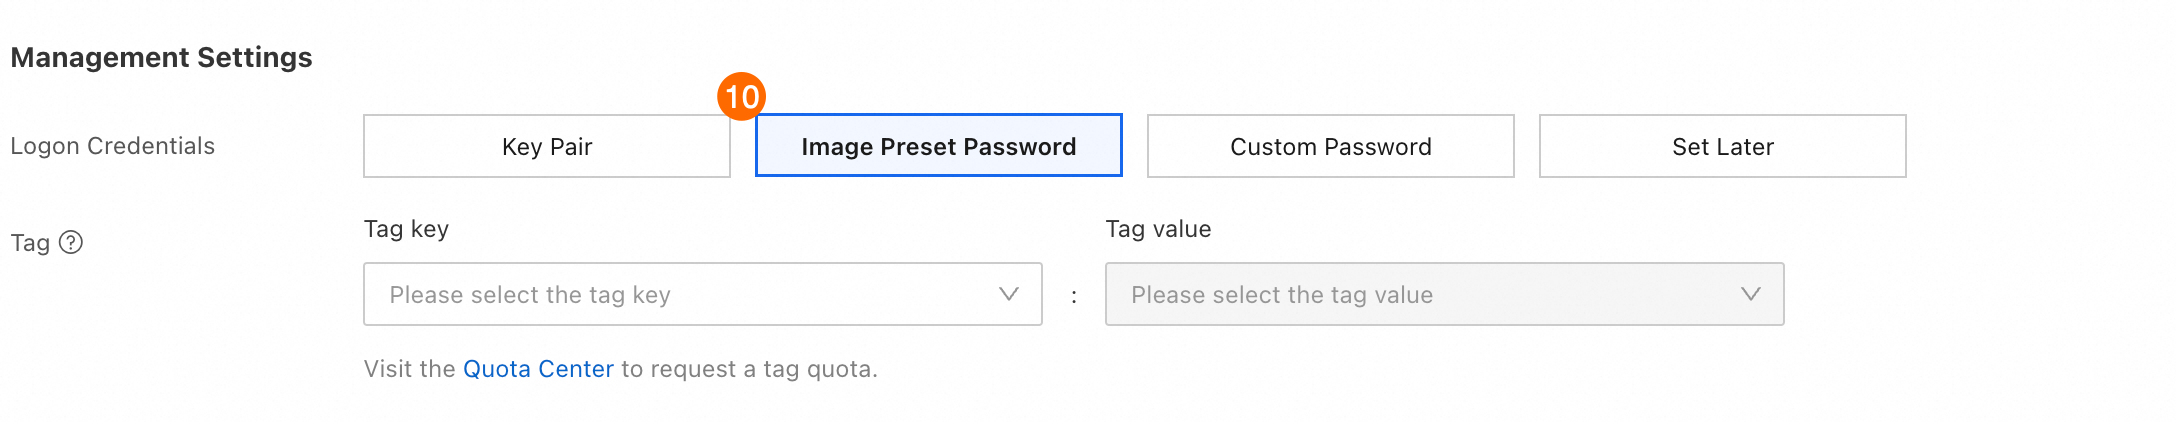
Task: Open the Quota Center link
Action: click(538, 369)
